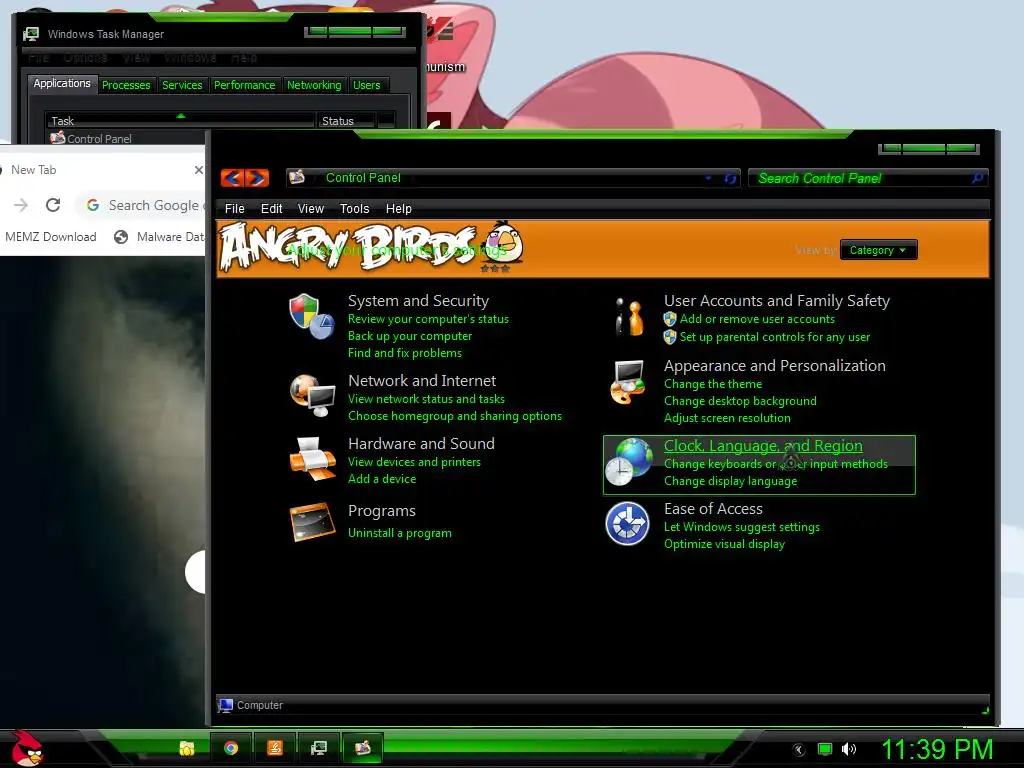The image size is (1024, 768).
Task: Click View devices and printers
Action: pyautogui.click(x=414, y=462)
